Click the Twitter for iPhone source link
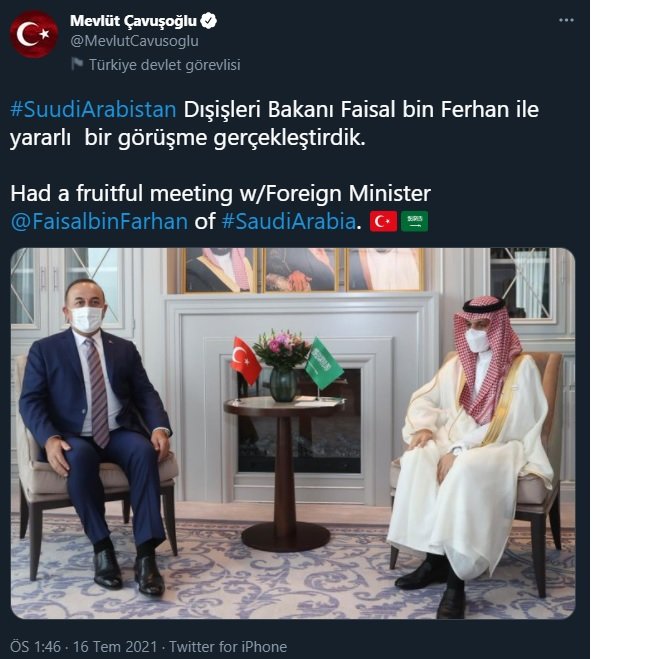The width and height of the screenshot is (670, 659). [x=228, y=647]
